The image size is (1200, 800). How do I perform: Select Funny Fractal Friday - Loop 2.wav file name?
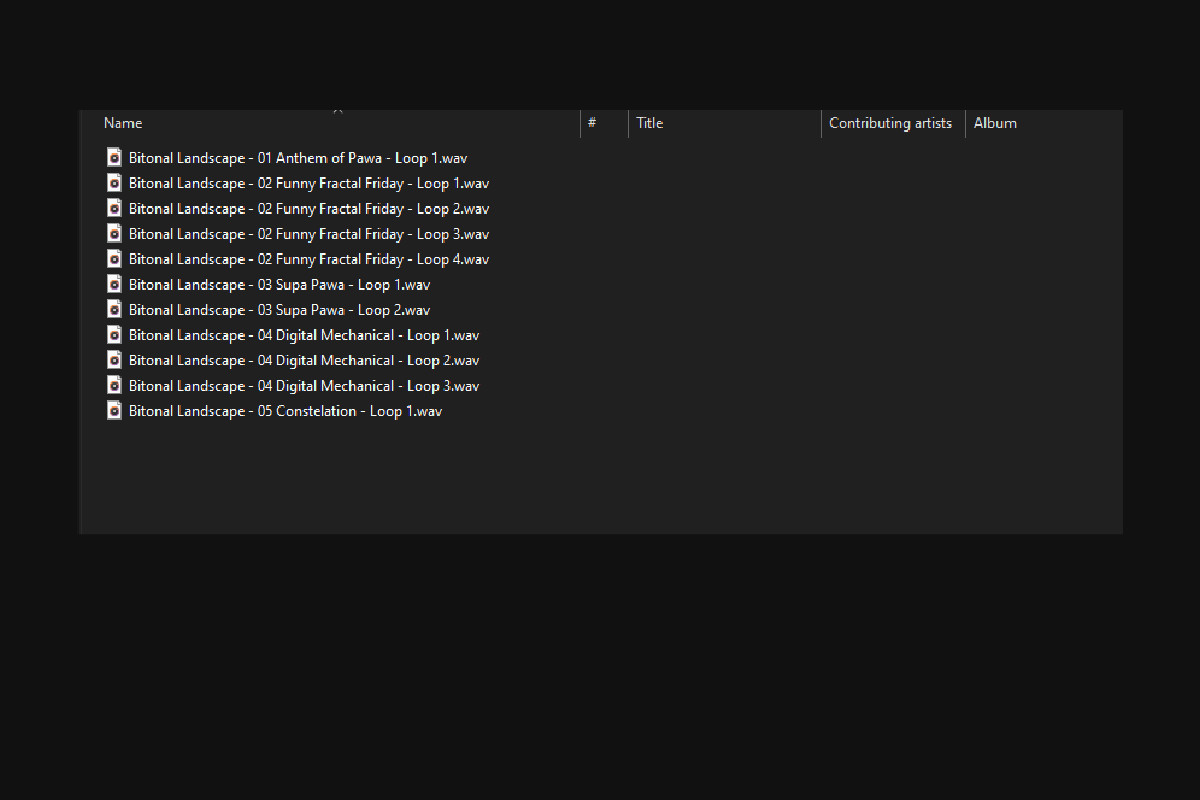click(x=308, y=209)
